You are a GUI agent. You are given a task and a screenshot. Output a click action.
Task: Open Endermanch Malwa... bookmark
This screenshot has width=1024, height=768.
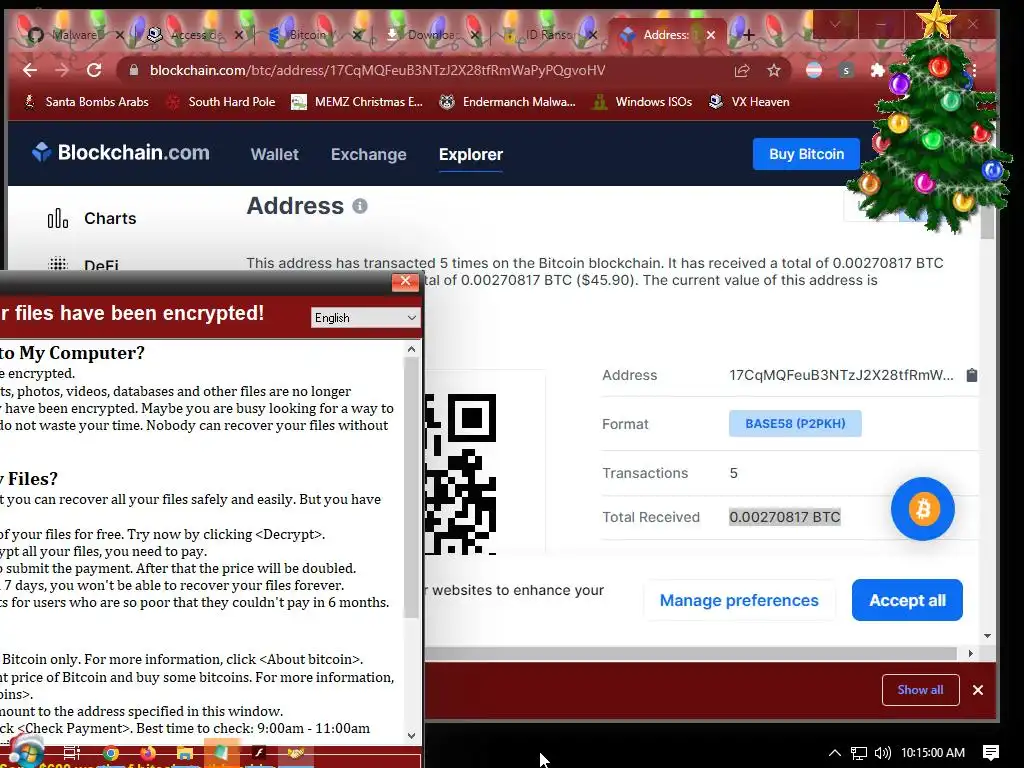507,102
